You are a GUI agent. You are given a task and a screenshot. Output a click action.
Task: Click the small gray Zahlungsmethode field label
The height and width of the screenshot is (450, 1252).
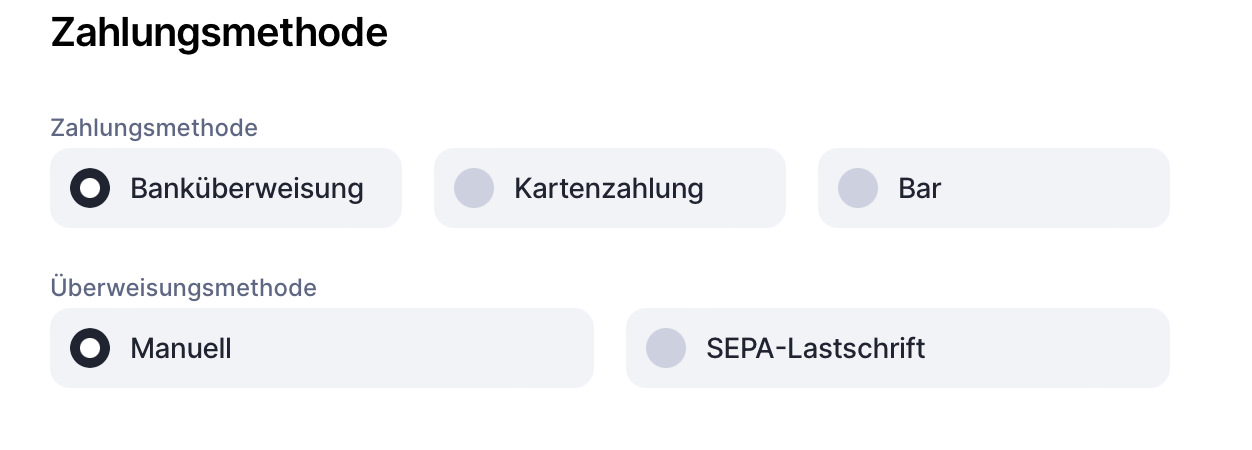(x=154, y=128)
